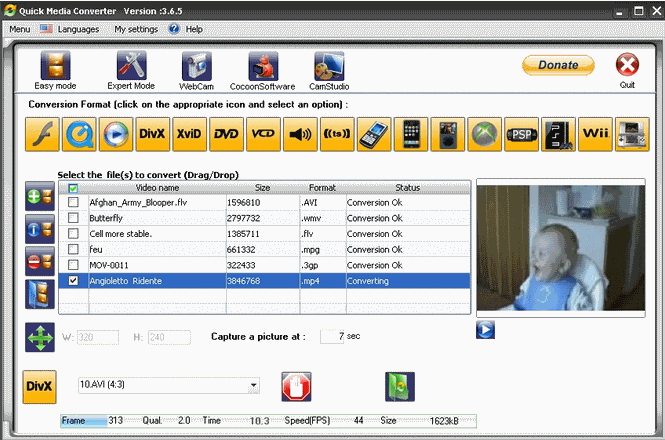The image size is (665, 440).
Task: Select the XviD conversion format
Action: [189, 134]
